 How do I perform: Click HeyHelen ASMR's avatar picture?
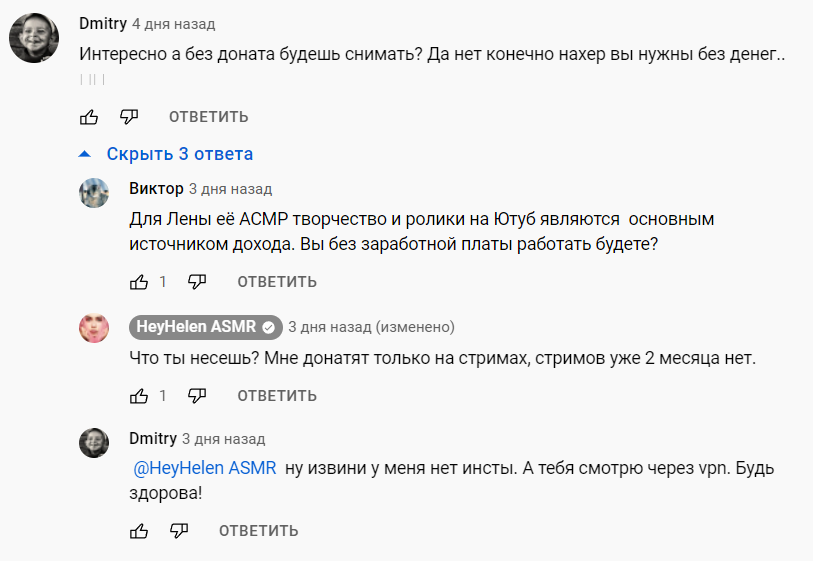coord(94,327)
